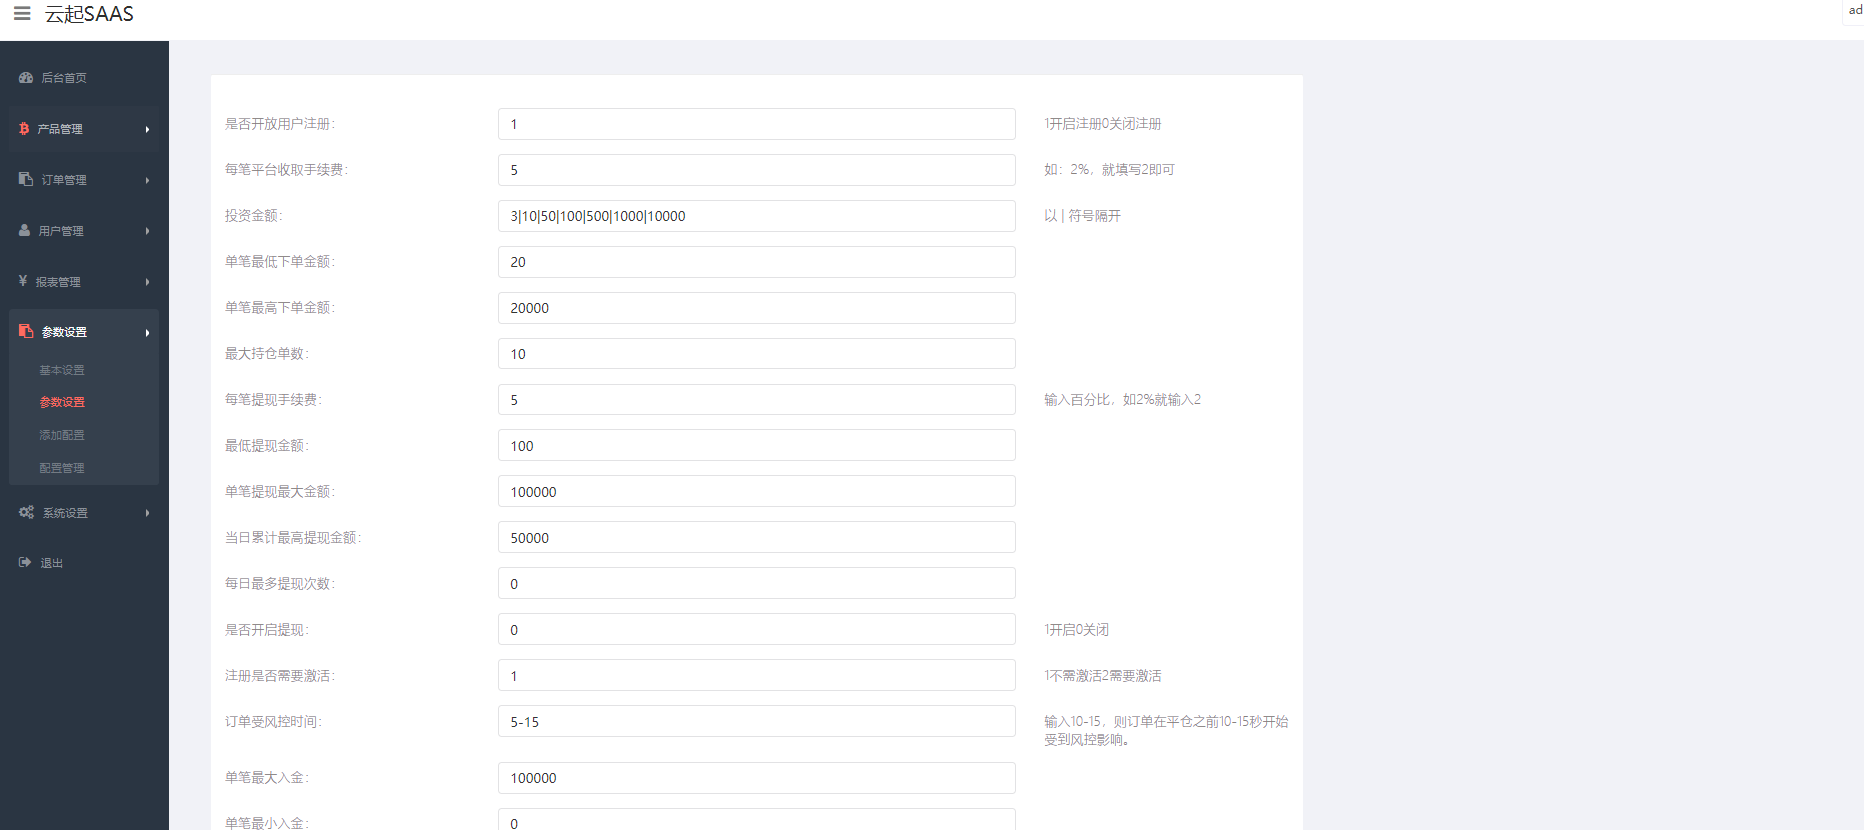The height and width of the screenshot is (830, 1864).
Task: Go to 配置管理 submenu item
Action: pyautogui.click(x=62, y=468)
